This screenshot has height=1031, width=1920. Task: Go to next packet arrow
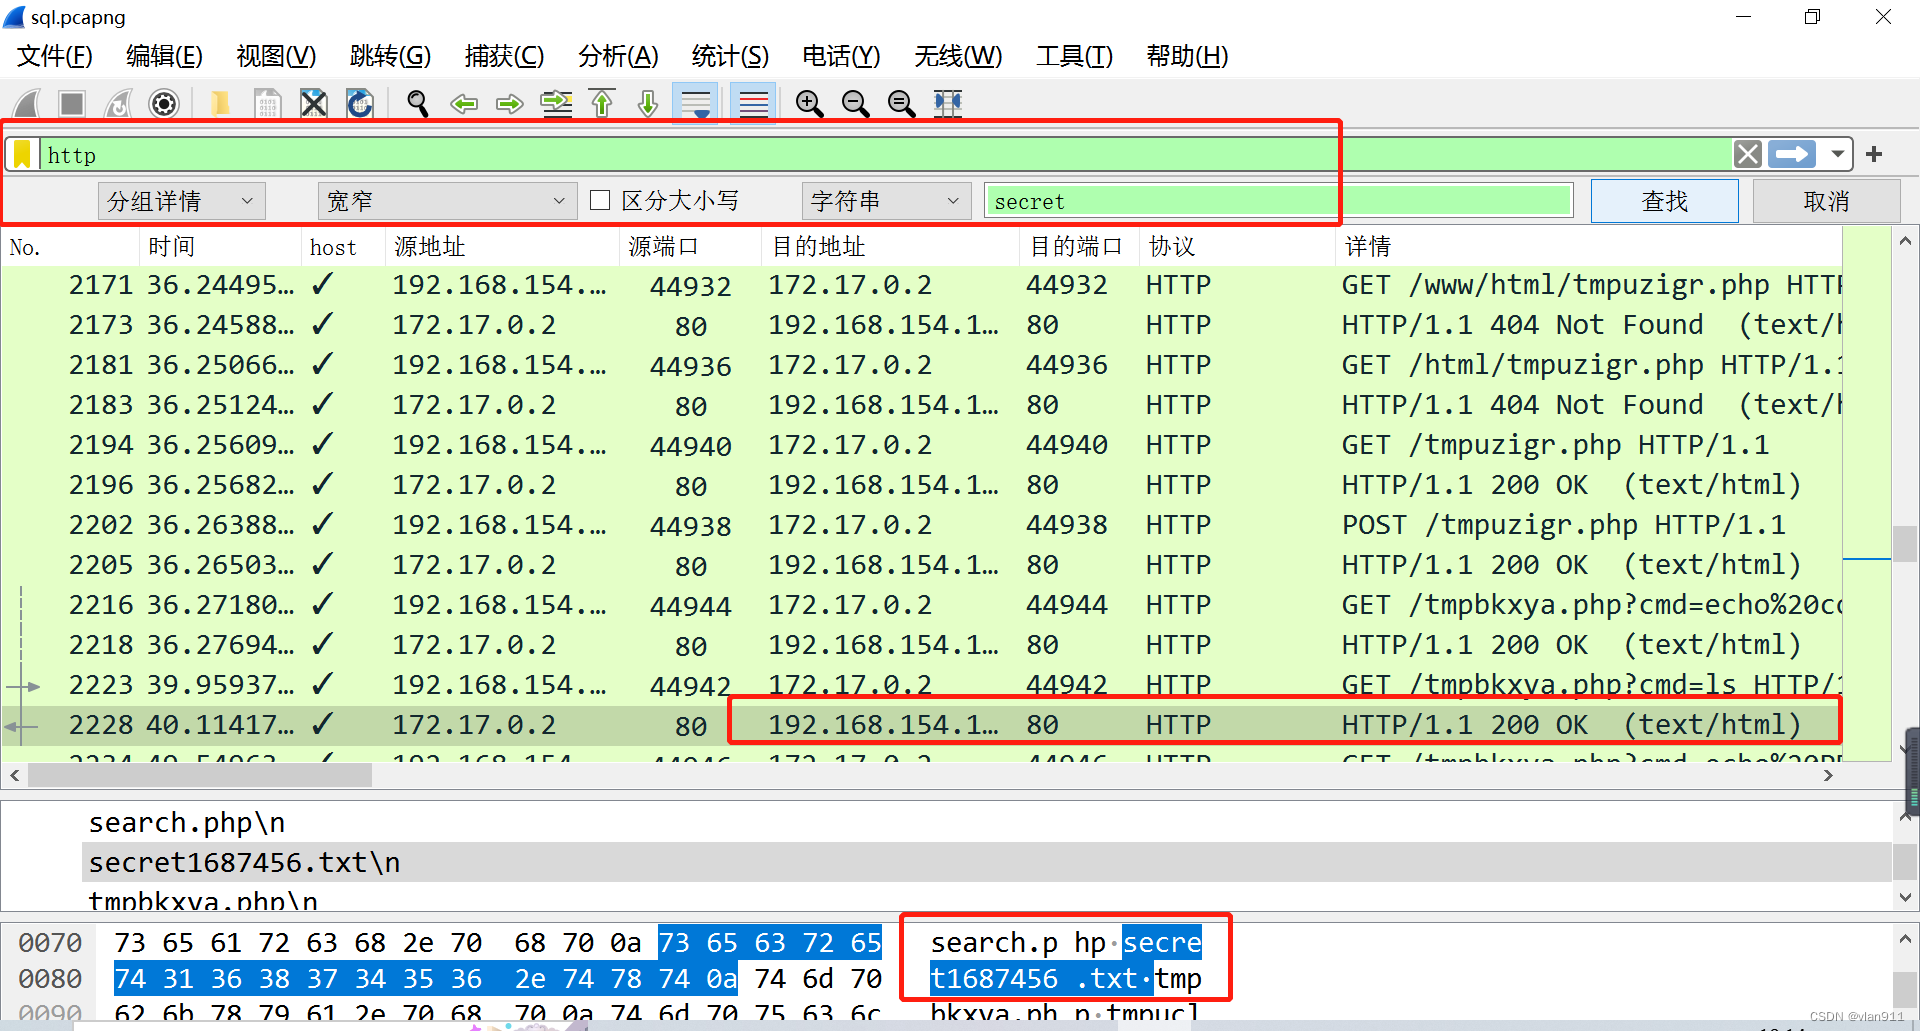[x=510, y=103]
